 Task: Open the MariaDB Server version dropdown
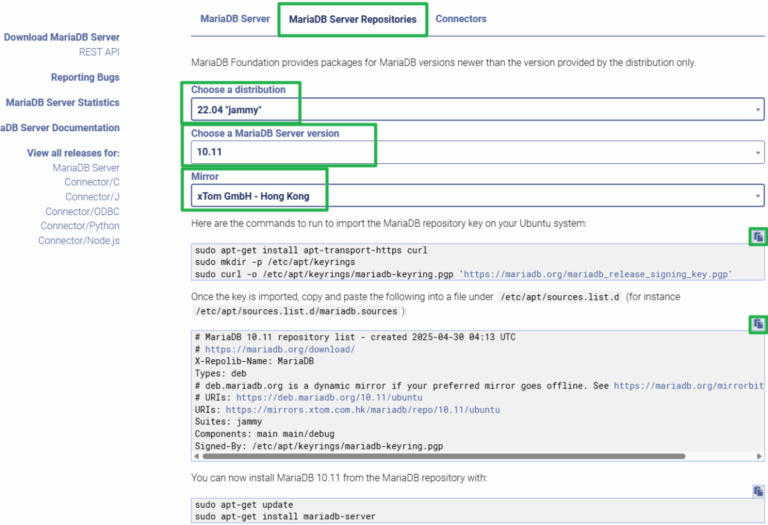tap(478, 152)
